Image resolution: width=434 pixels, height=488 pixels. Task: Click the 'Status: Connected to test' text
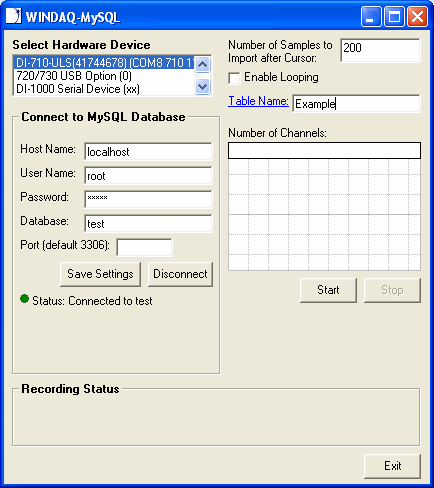(x=92, y=301)
